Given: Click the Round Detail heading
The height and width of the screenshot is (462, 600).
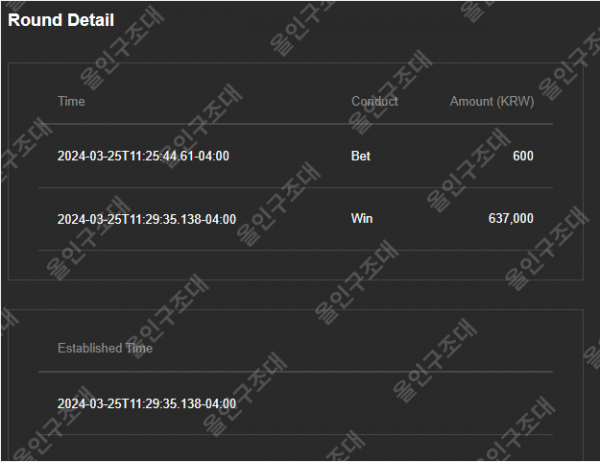Looking at the screenshot, I should (x=61, y=20).
